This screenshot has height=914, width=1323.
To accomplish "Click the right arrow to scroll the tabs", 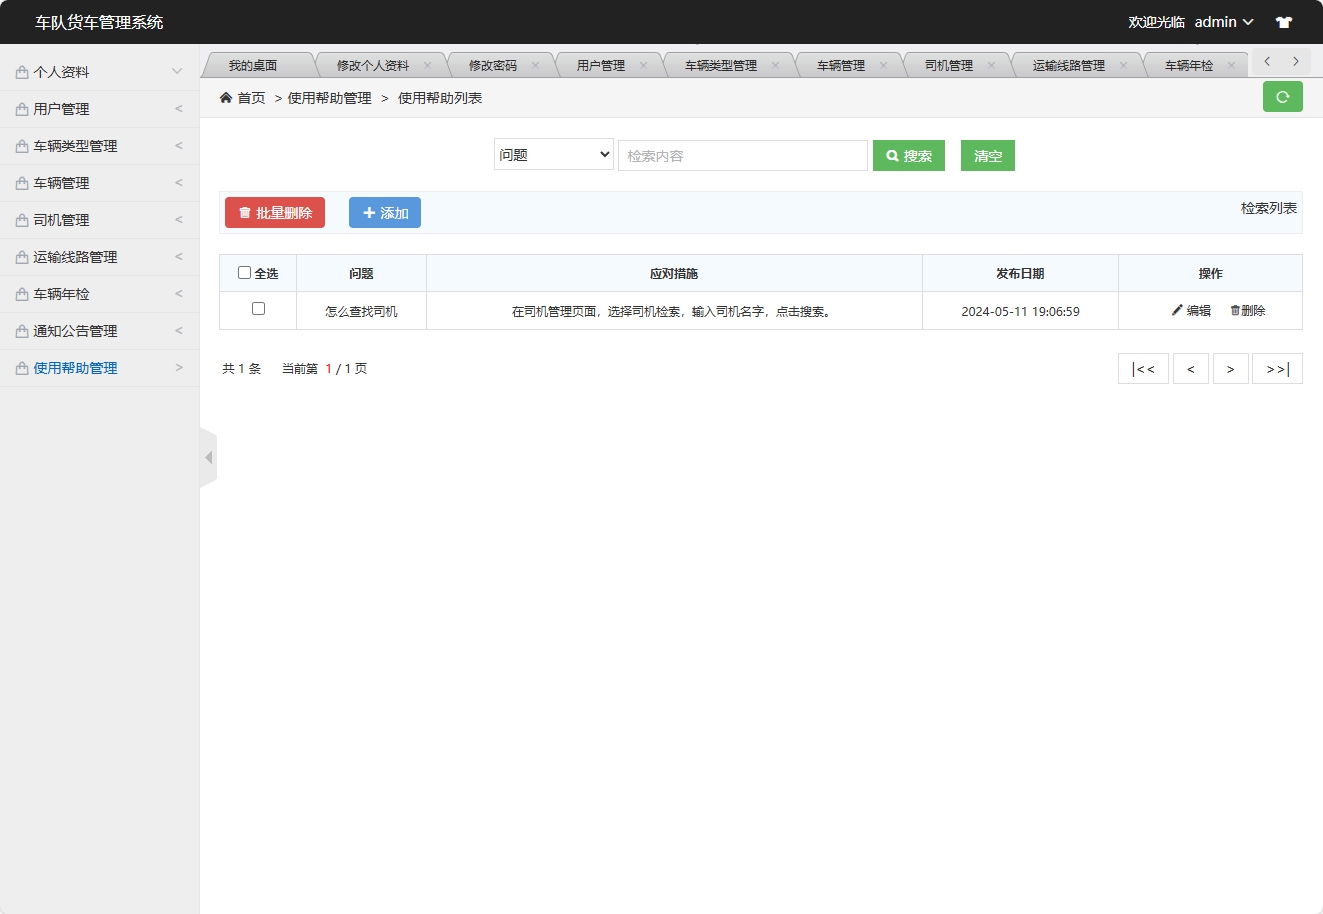I will (1297, 61).
